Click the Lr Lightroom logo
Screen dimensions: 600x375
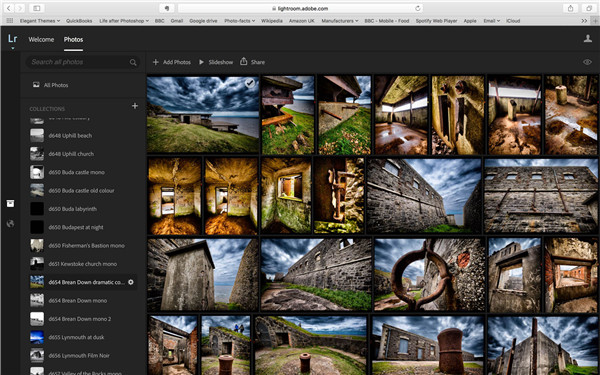(x=12, y=39)
